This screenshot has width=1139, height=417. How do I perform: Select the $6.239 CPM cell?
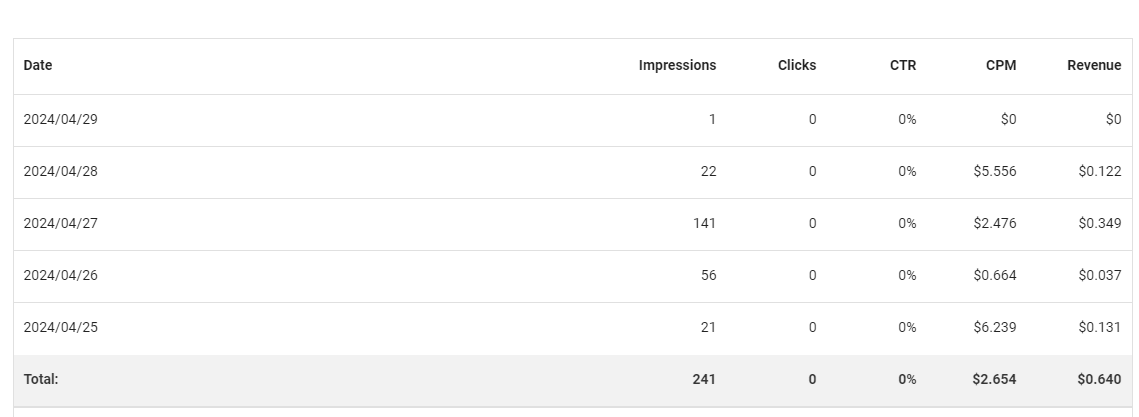(995, 328)
